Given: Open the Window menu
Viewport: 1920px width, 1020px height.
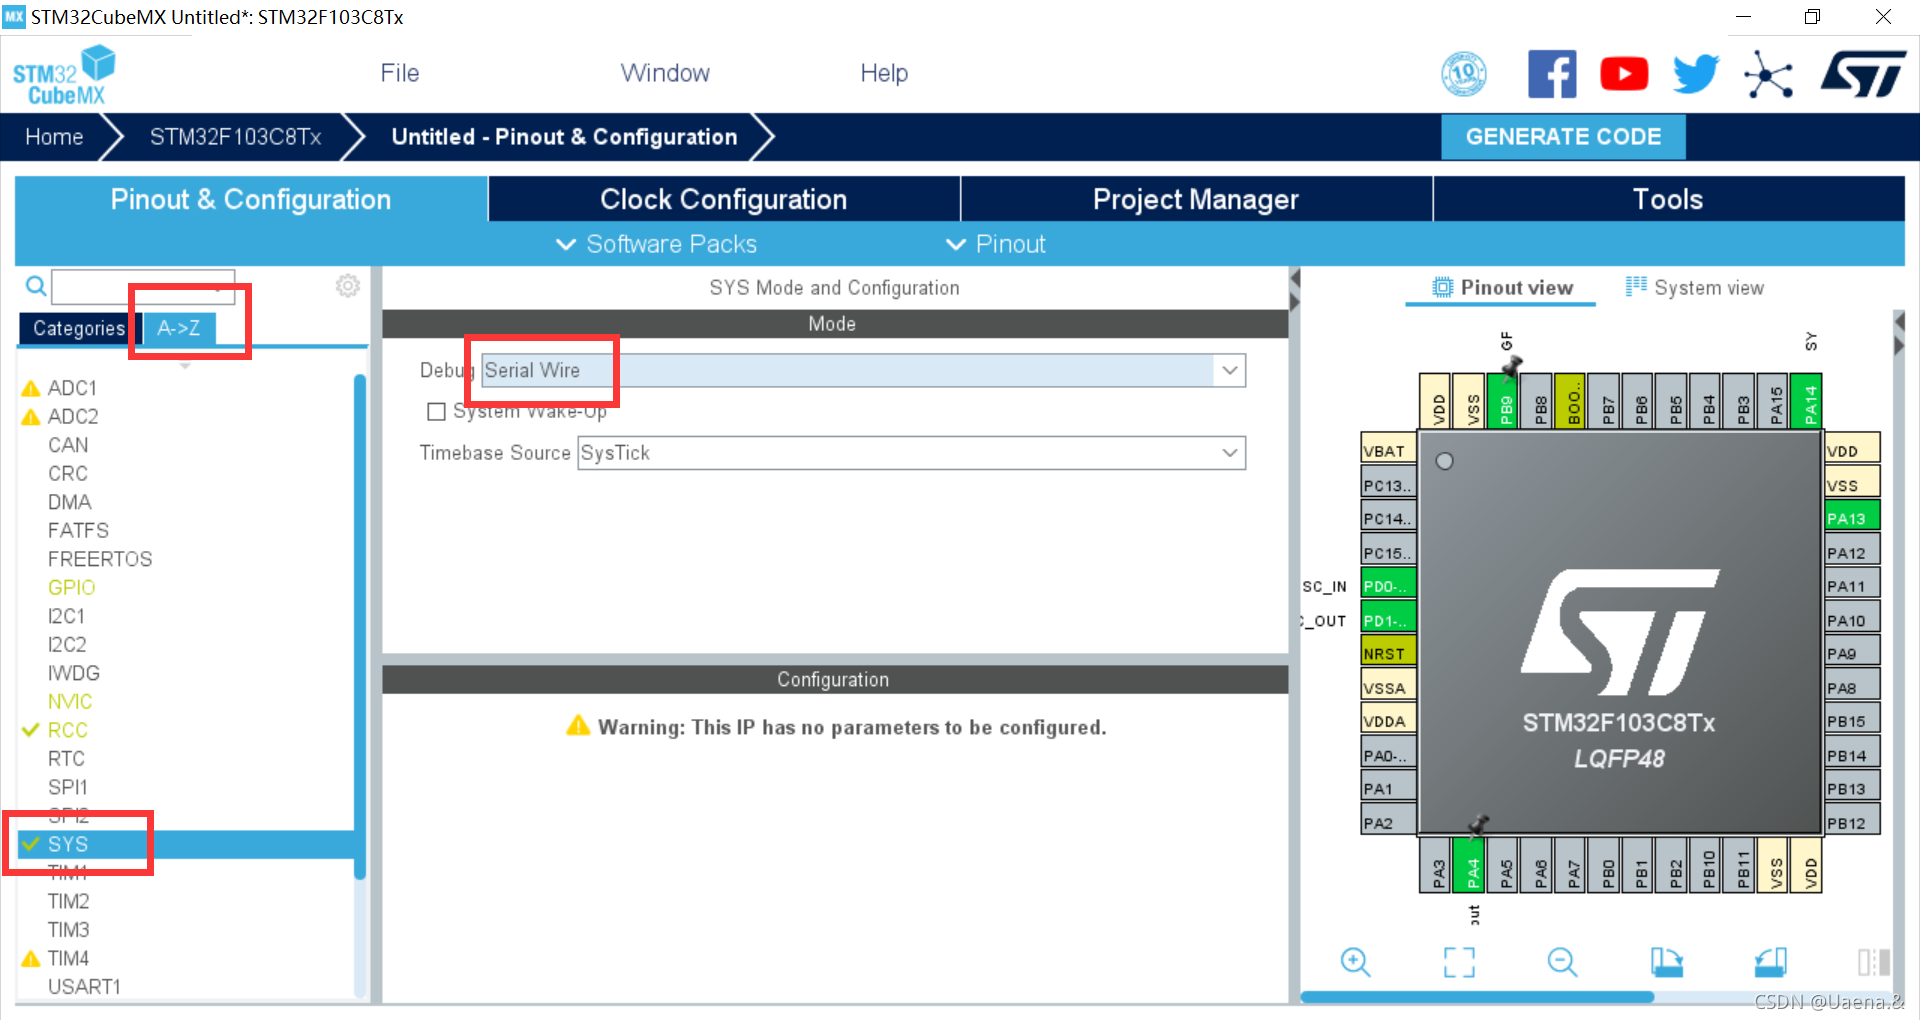Looking at the screenshot, I should pos(665,73).
